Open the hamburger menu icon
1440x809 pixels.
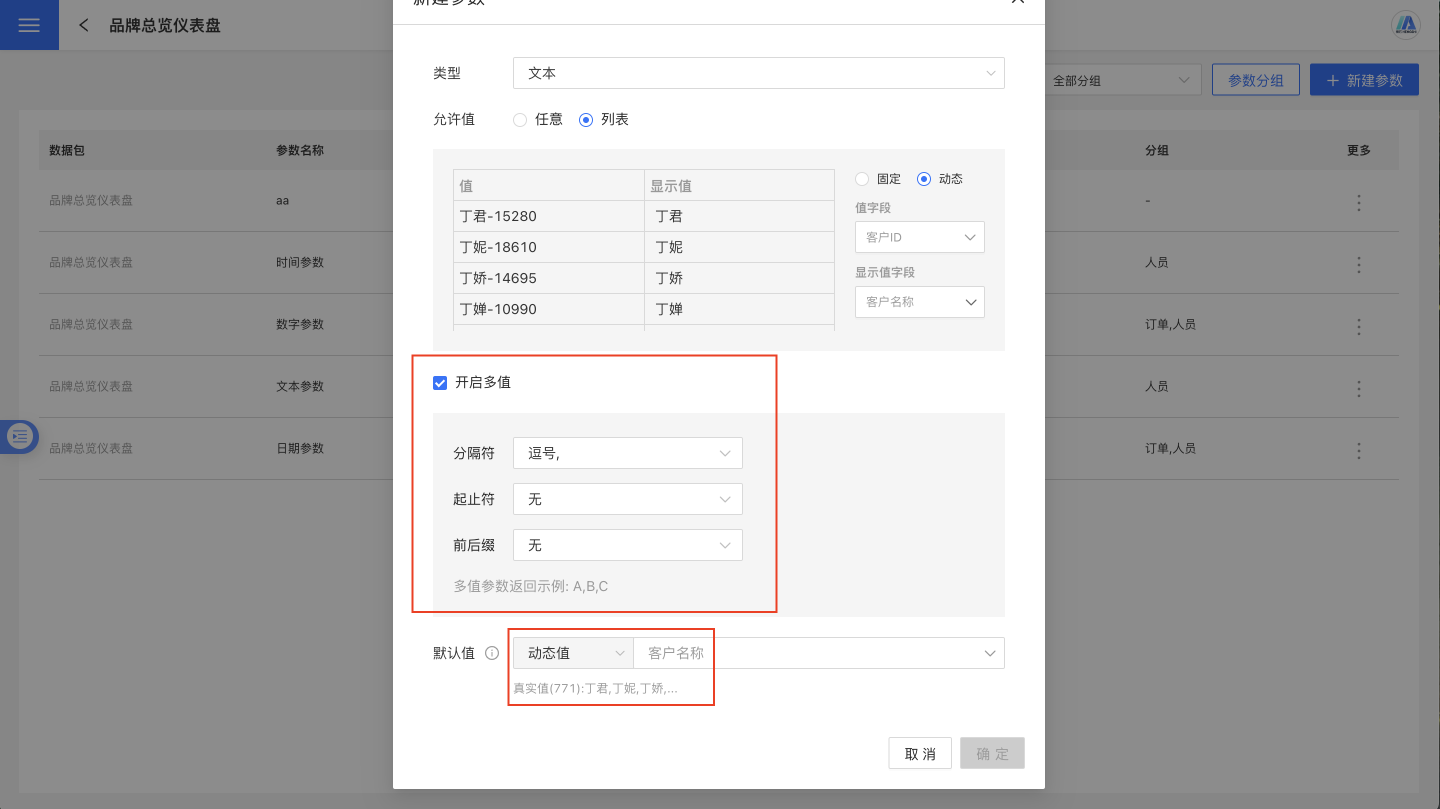(29, 25)
